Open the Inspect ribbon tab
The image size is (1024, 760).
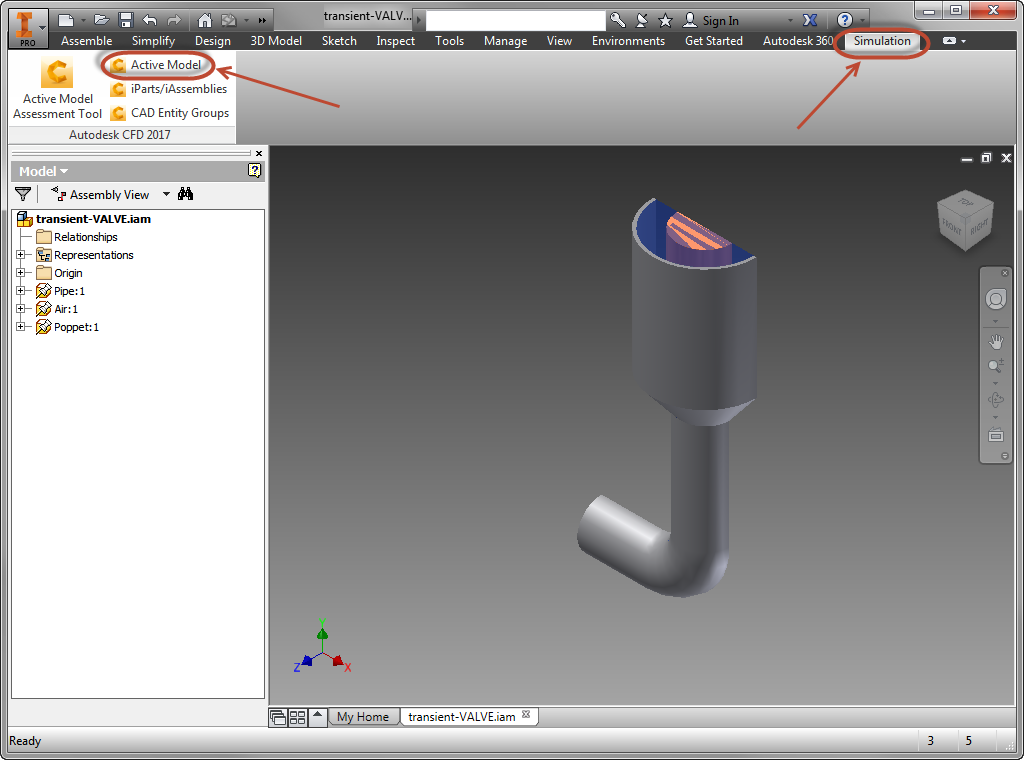coord(395,40)
